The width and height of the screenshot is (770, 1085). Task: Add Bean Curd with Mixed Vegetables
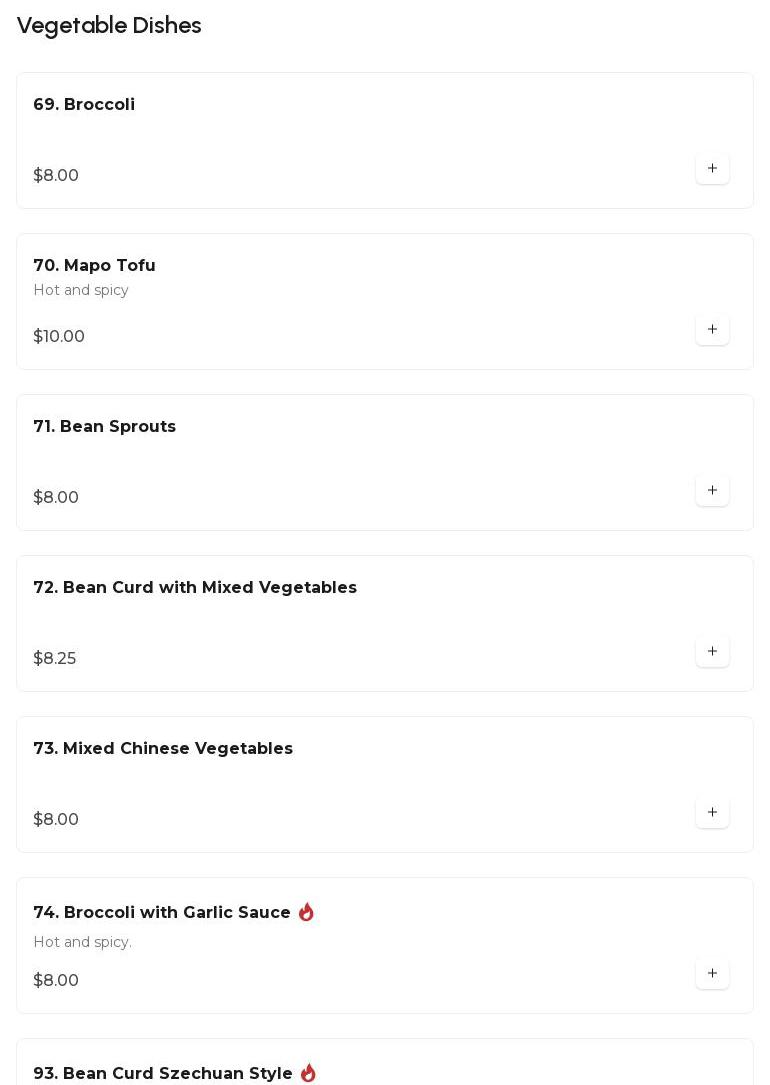712,652
